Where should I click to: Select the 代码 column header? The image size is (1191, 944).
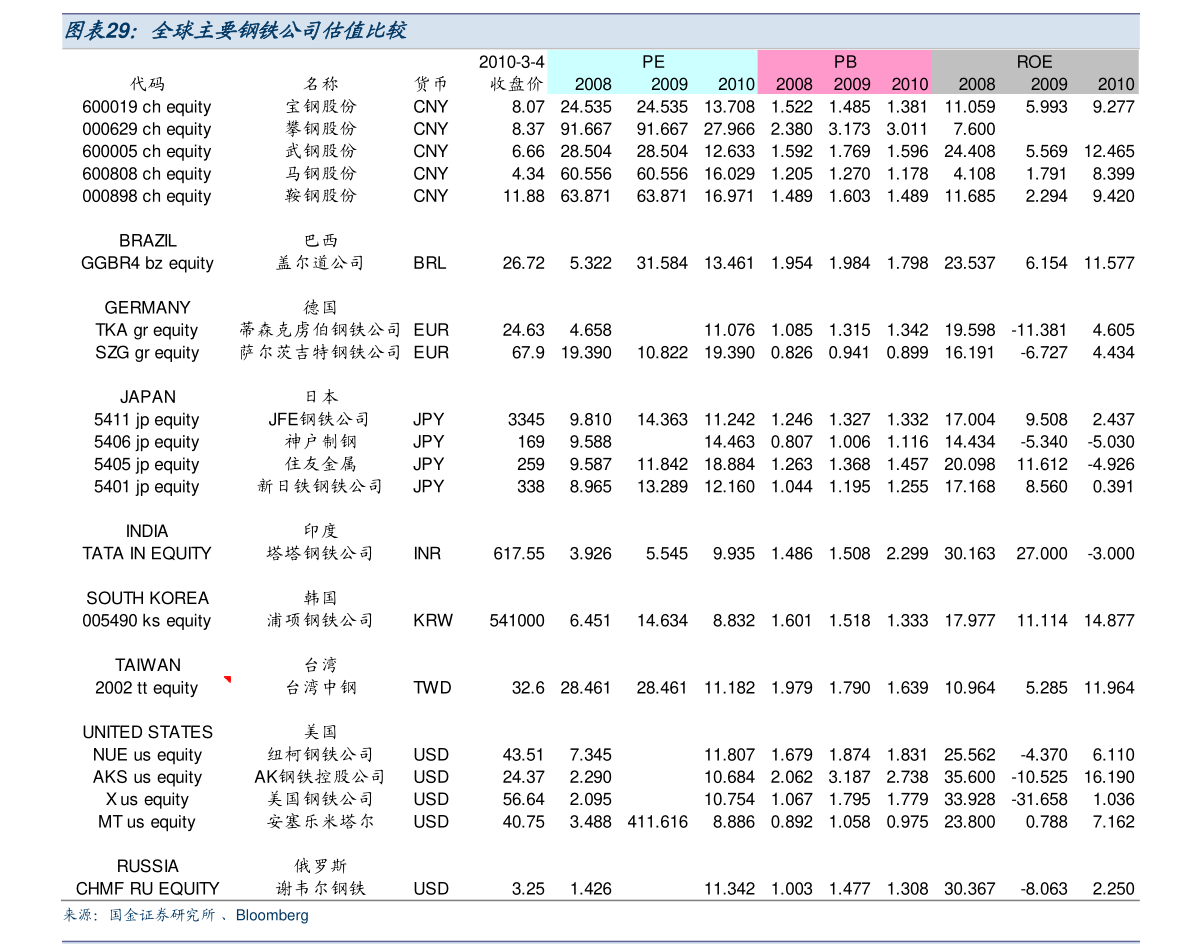147,84
